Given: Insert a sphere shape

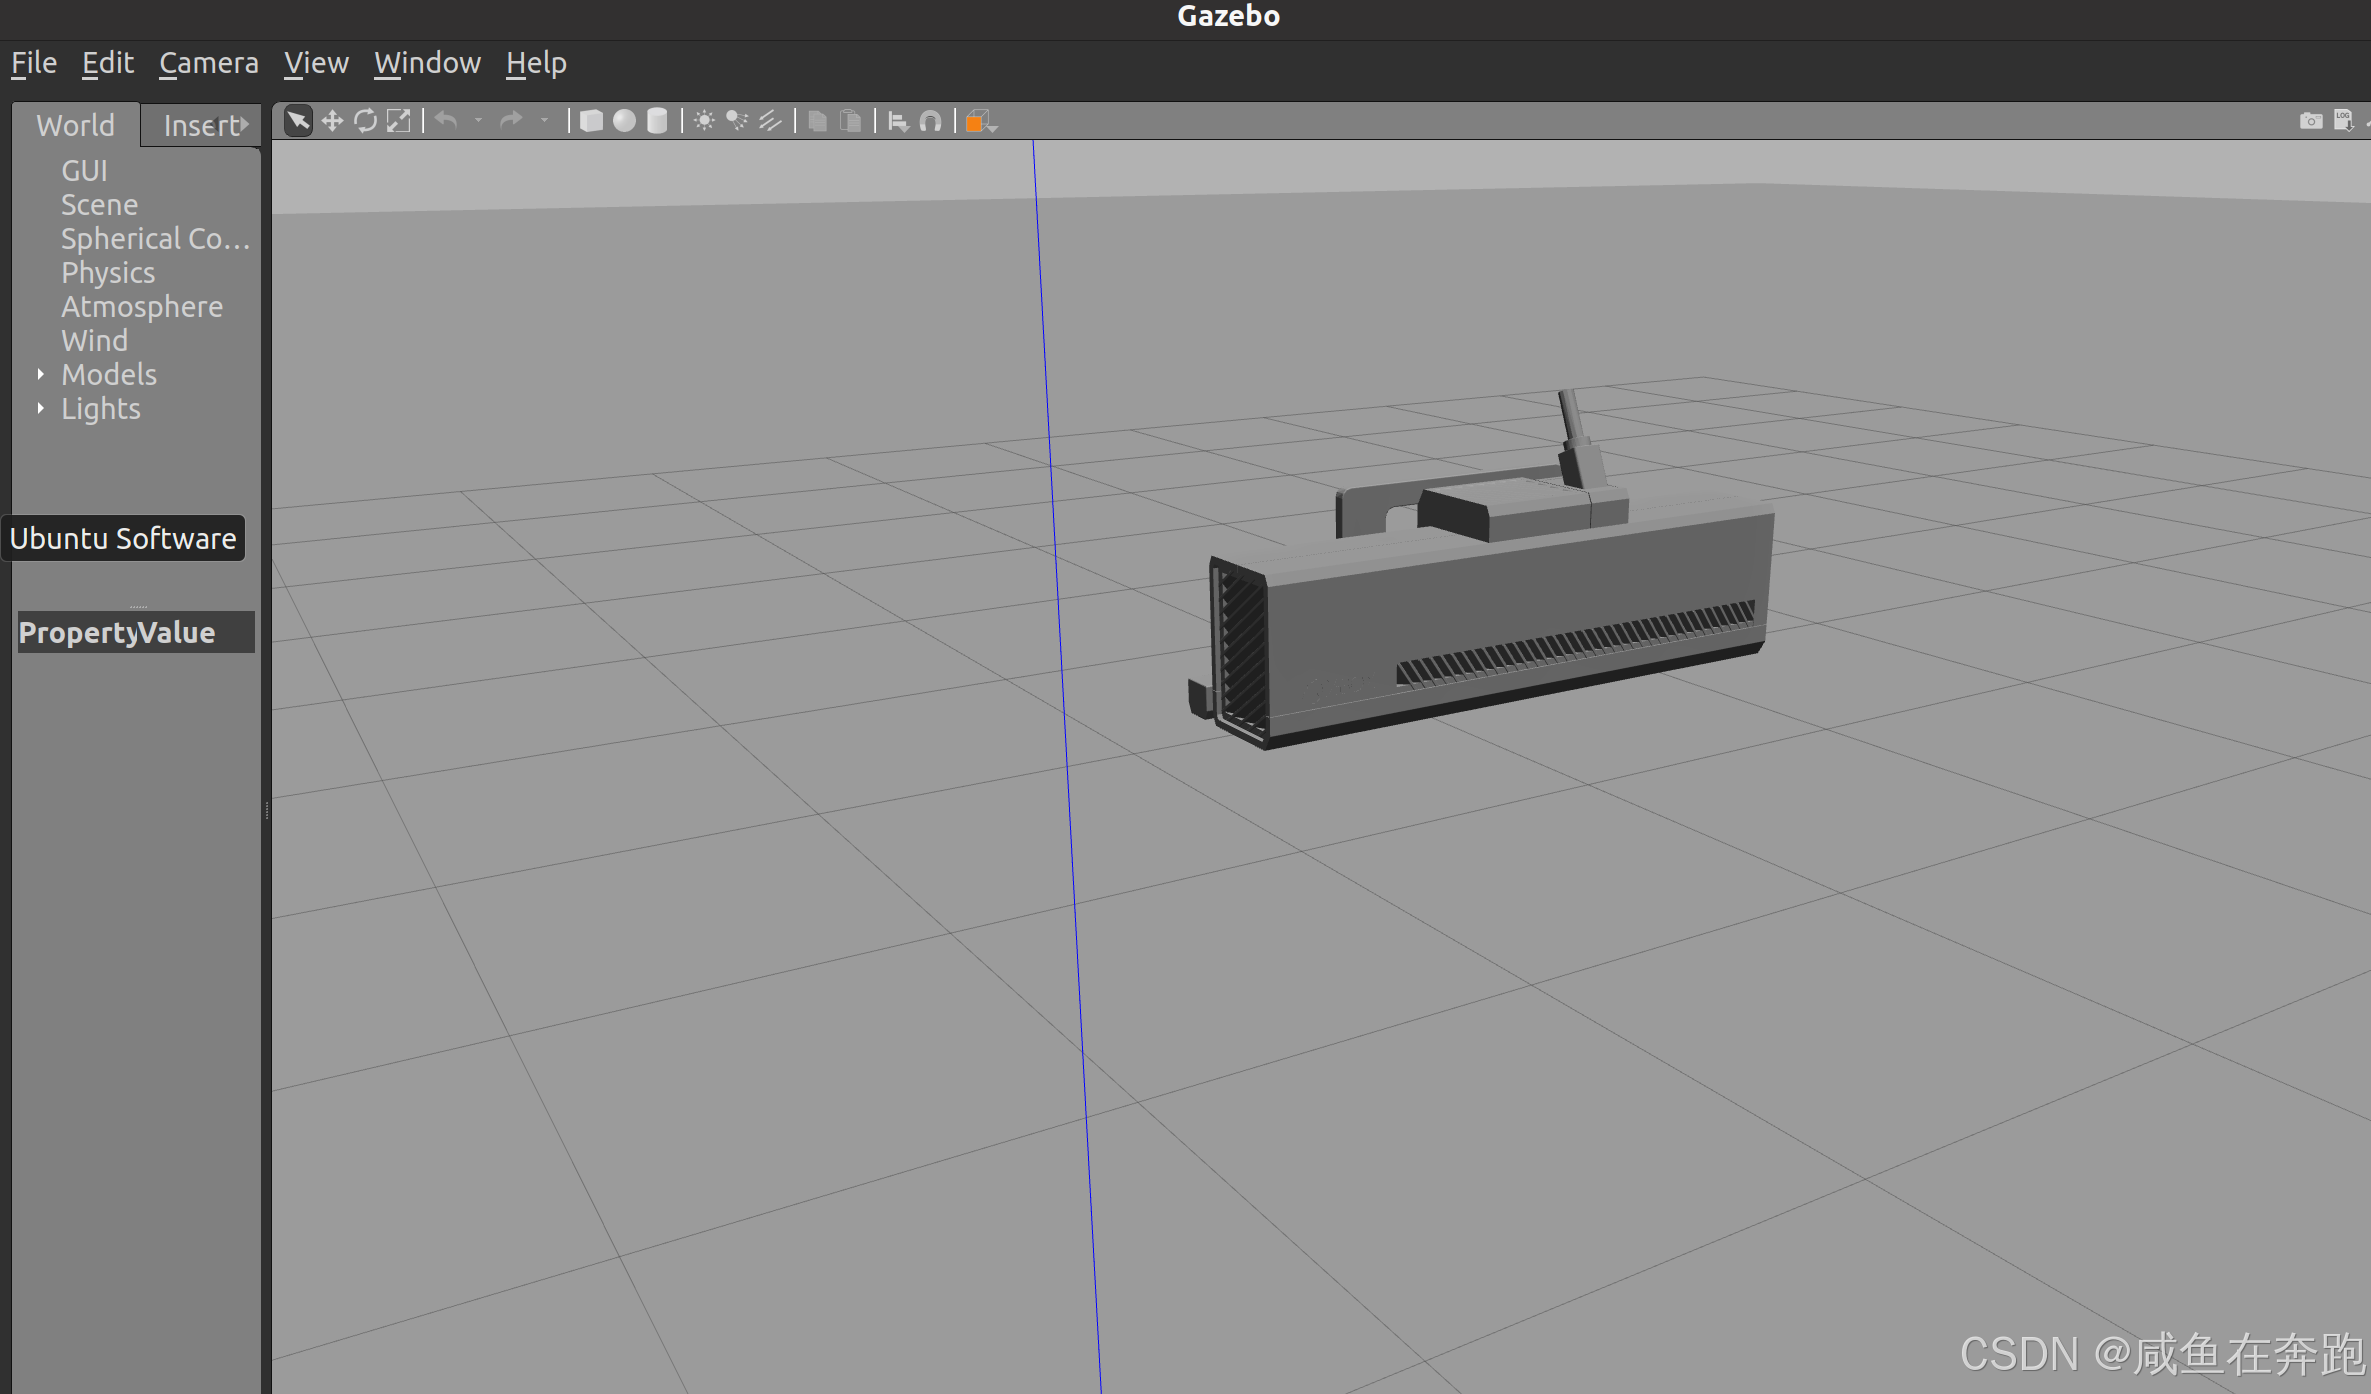Looking at the screenshot, I should pyautogui.click(x=624, y=121).
